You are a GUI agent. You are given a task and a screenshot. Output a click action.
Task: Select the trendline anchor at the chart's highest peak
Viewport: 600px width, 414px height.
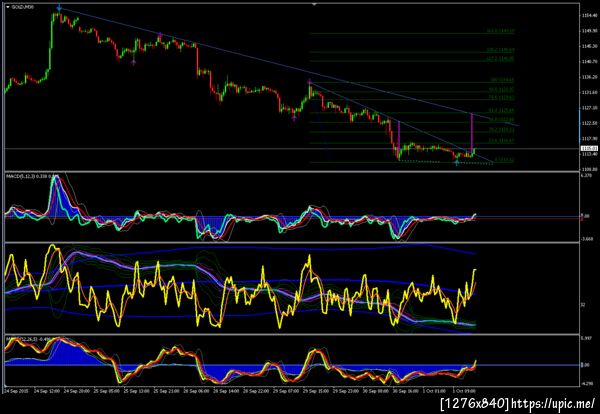pyautogui.click(x=59, y=8)
